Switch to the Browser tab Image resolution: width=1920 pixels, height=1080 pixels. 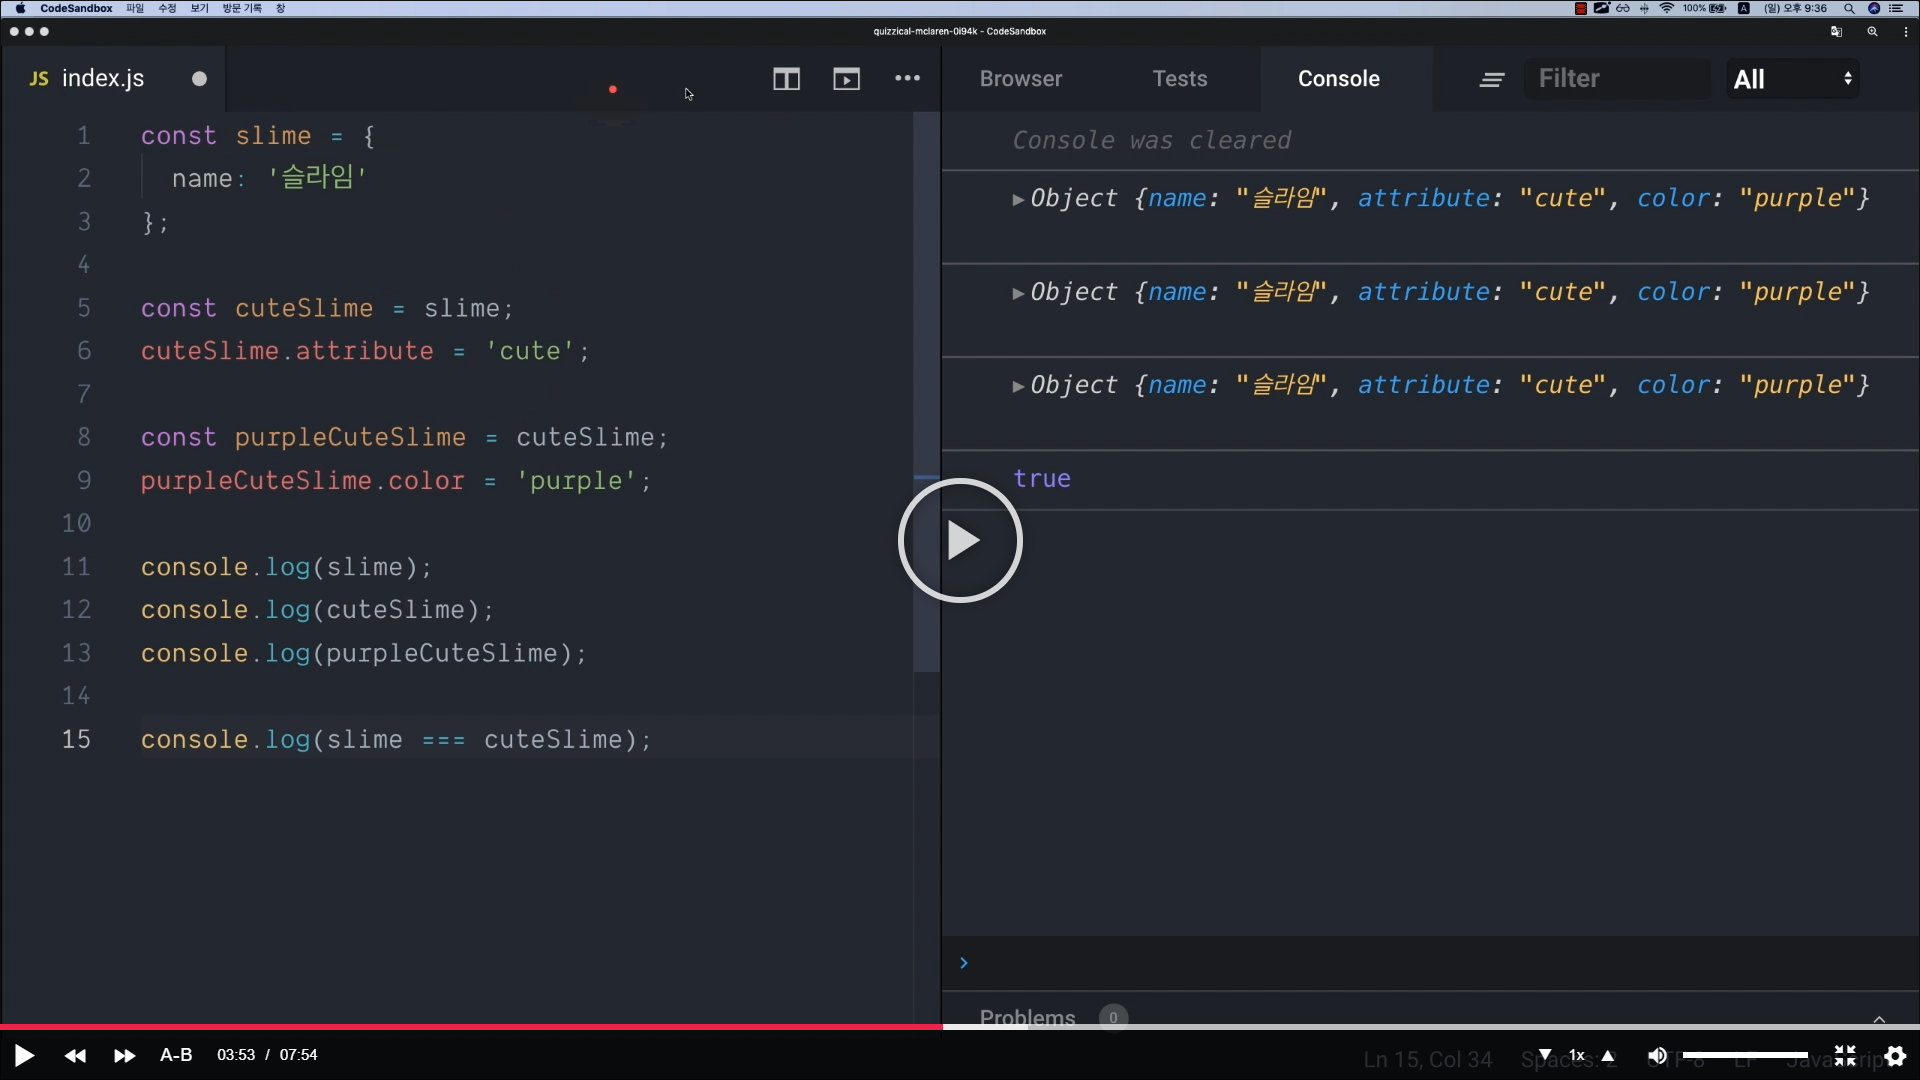click(x=1020, y=79)
